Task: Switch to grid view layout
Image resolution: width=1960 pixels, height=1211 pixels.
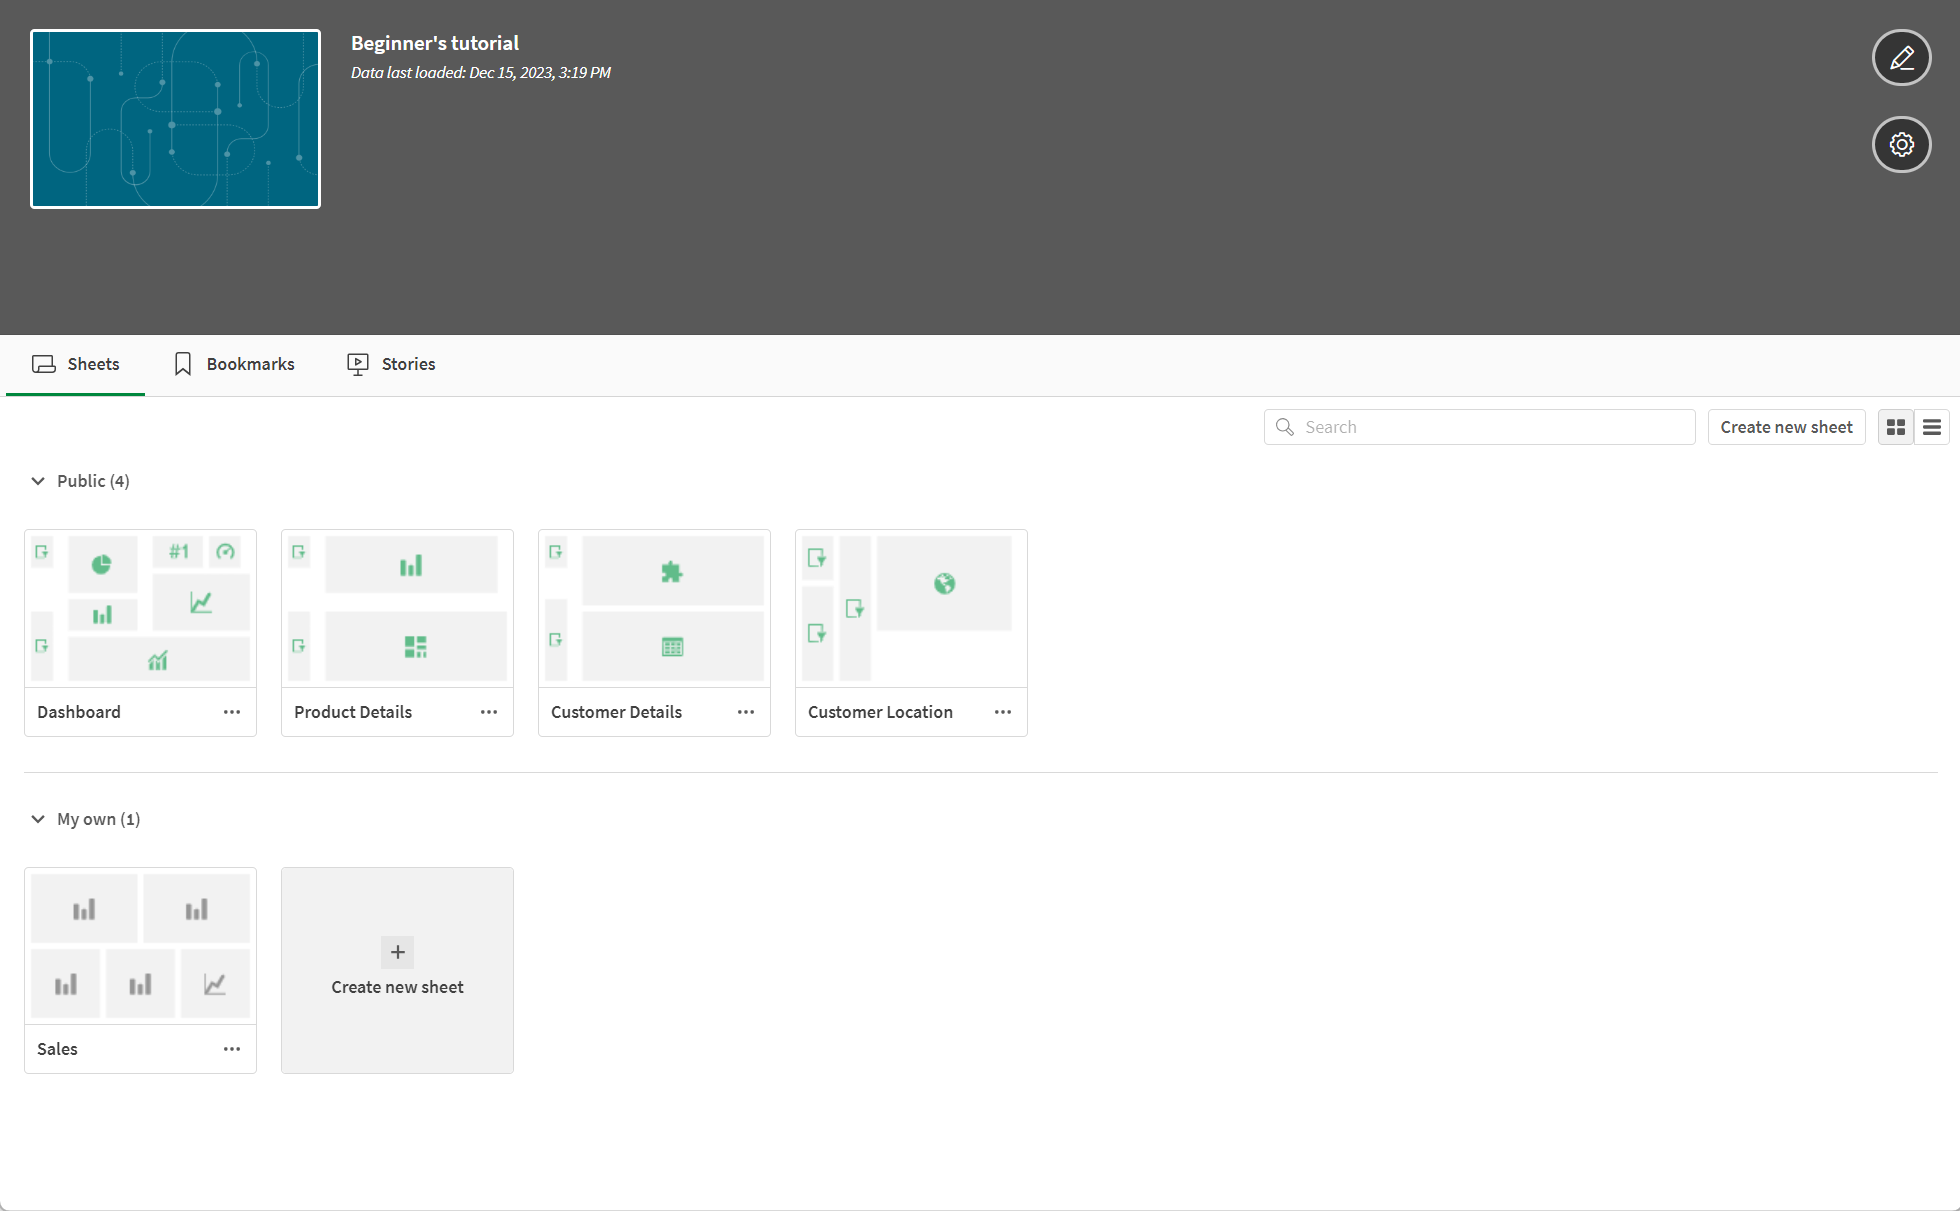Action: [1896, 427]
